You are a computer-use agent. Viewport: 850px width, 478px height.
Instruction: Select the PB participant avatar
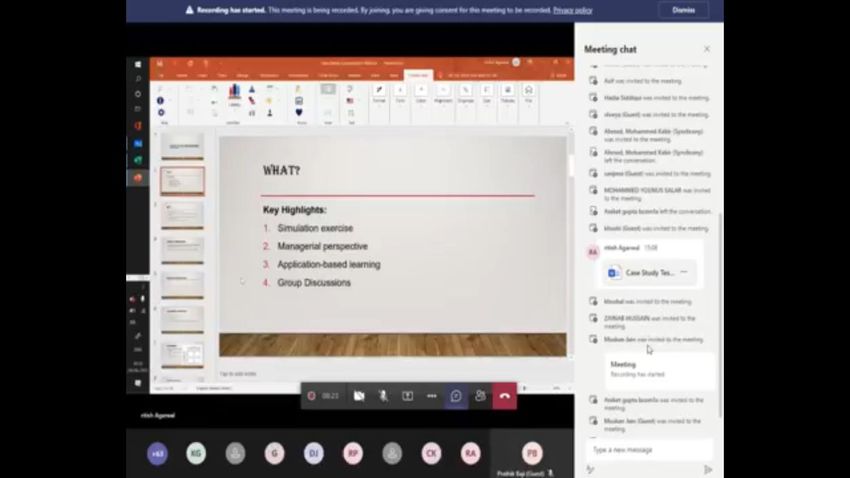pos(532,453)
